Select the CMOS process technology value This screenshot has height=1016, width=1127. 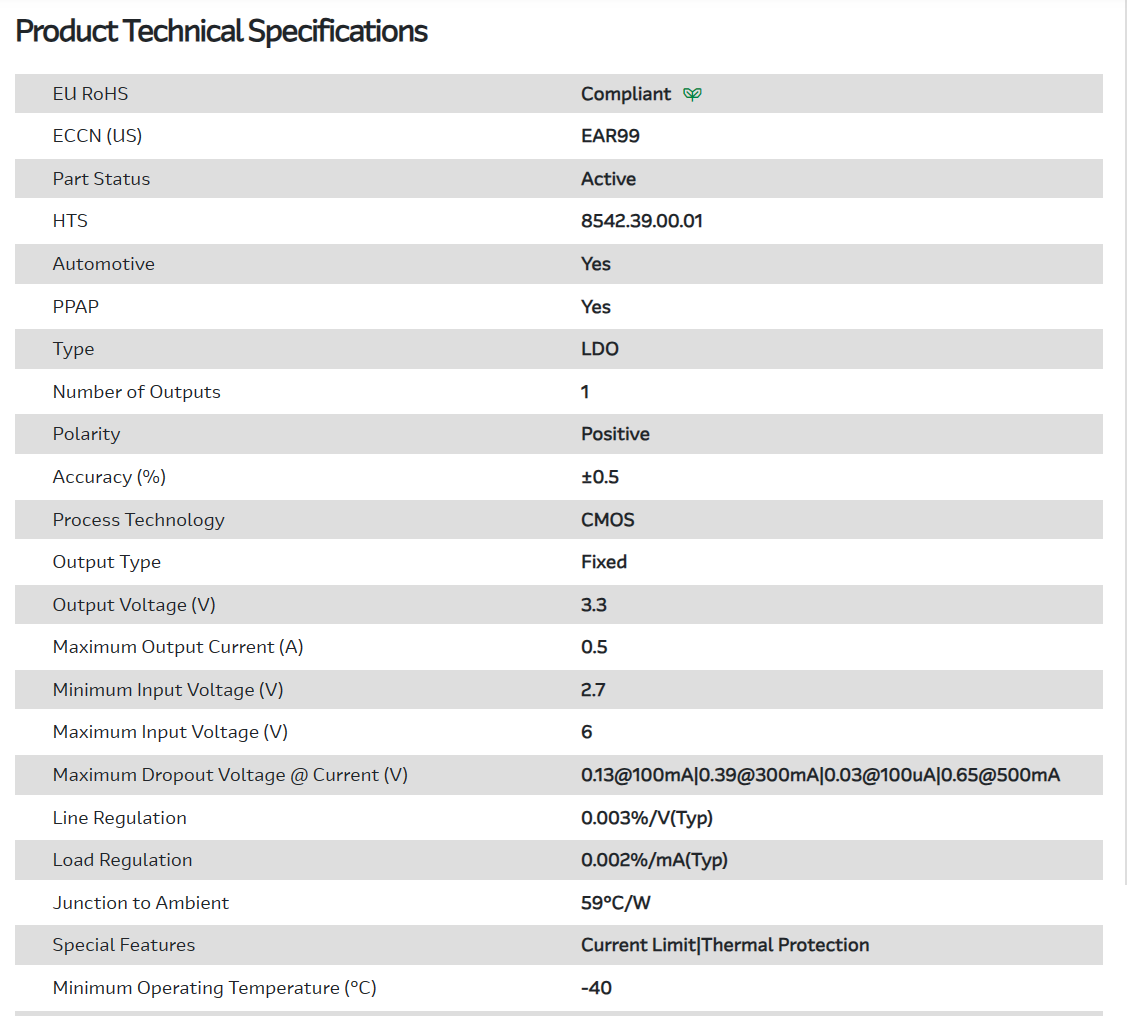click(607, 520)
